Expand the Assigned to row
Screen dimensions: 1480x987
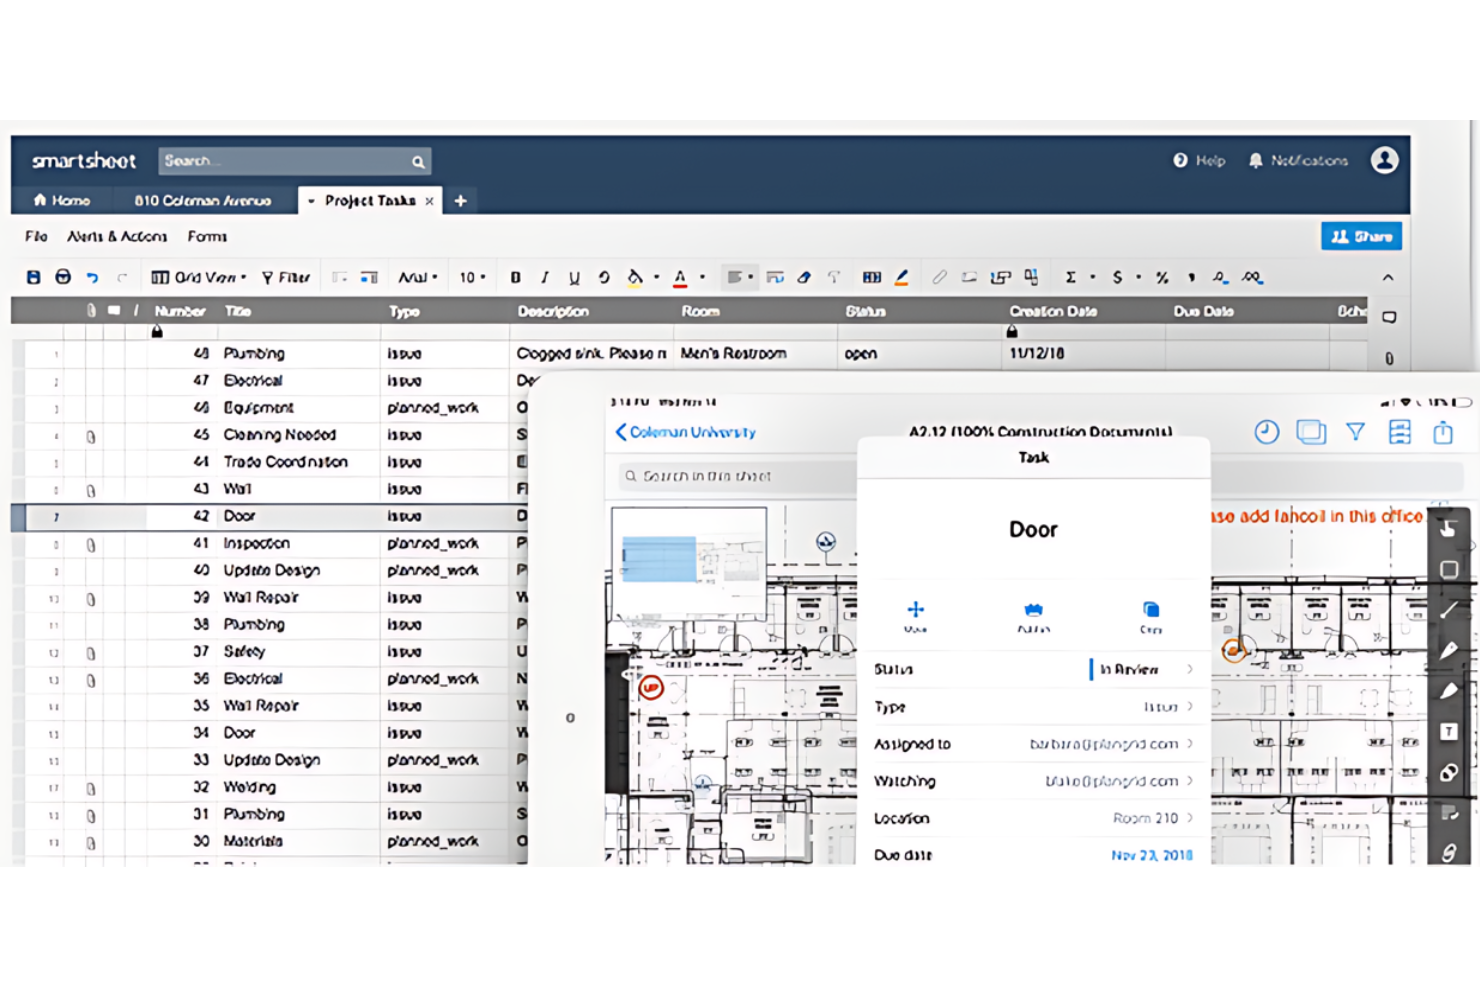(x=1034, y=744)
